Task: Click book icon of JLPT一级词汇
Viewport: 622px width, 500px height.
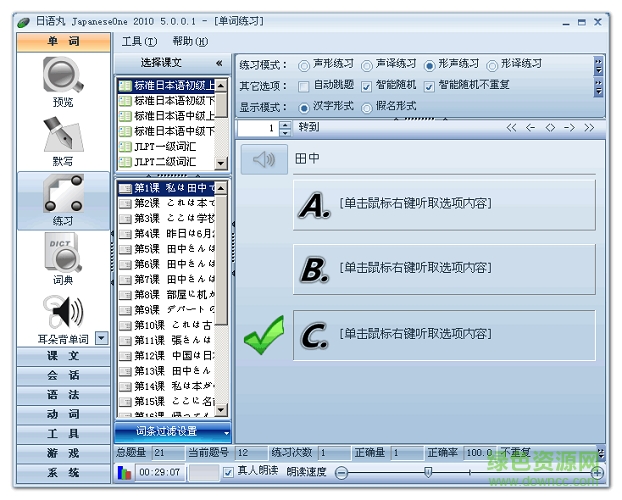Action: click(x=125, y=147)
